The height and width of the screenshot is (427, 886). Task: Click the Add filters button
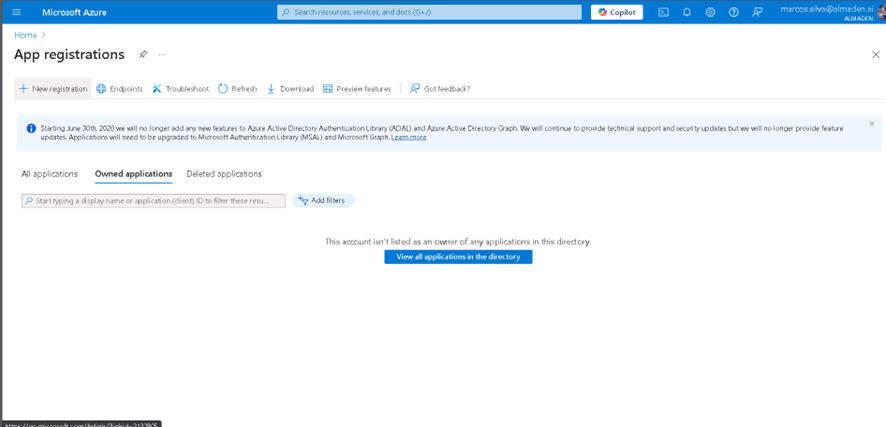point(323,201)
